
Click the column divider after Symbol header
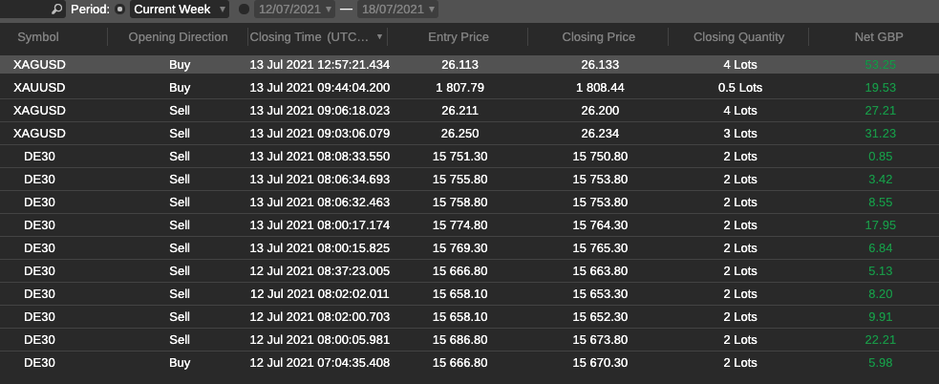[x=108, y=37]
